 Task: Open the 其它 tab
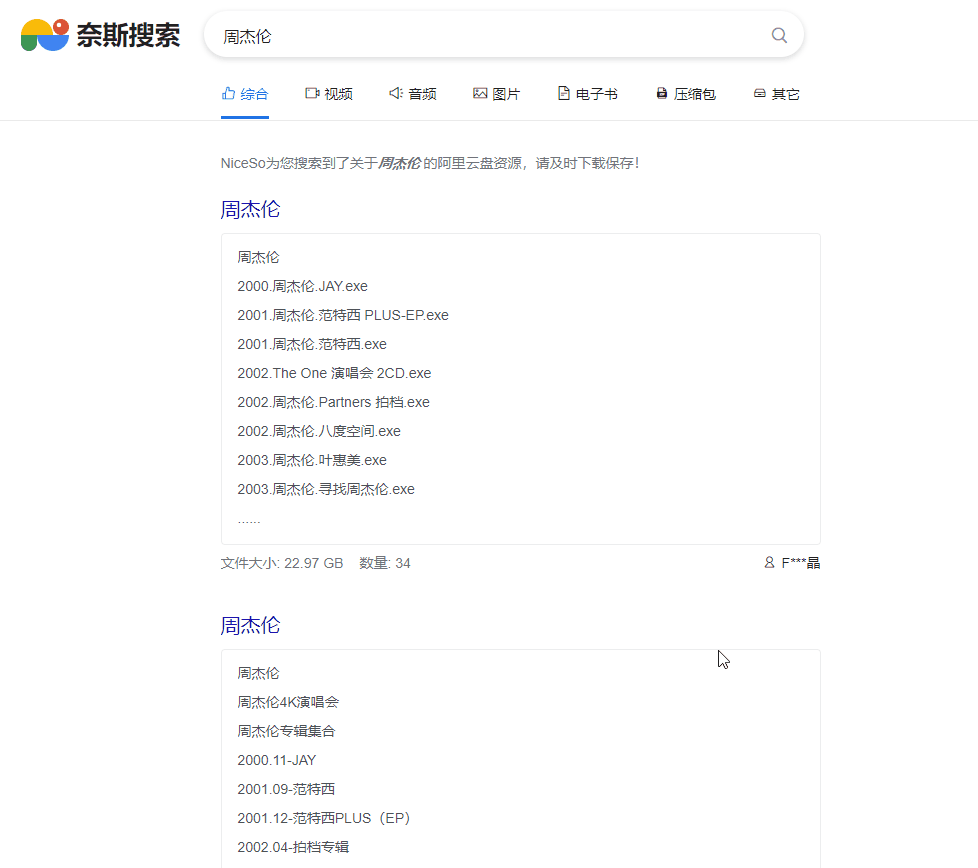tap(777, 94)
